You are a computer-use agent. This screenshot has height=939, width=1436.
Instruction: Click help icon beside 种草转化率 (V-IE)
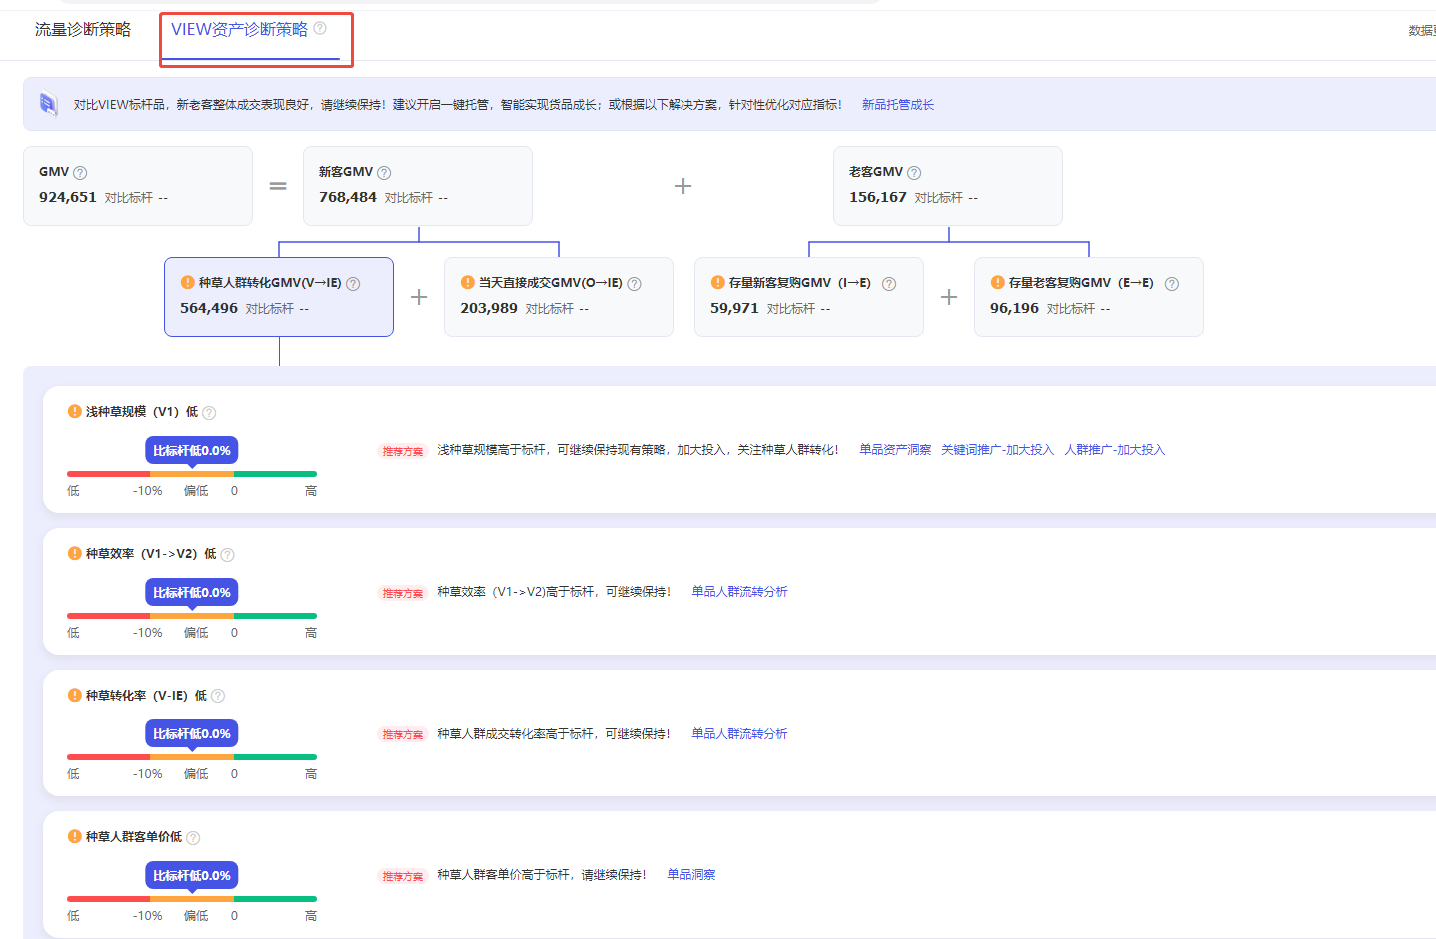pos(218,696)
